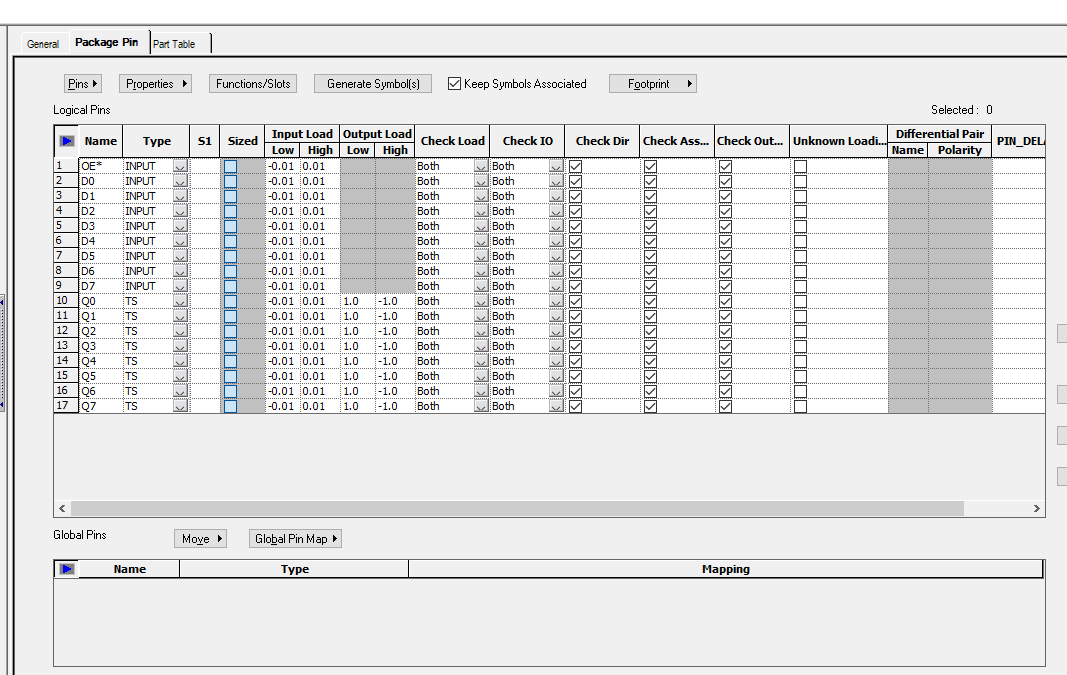Open Type dropdown for OE* pin
Image resolution: width=1067 pixels, height=675 pixels.
pyautogui.click(x=180, y=166)
